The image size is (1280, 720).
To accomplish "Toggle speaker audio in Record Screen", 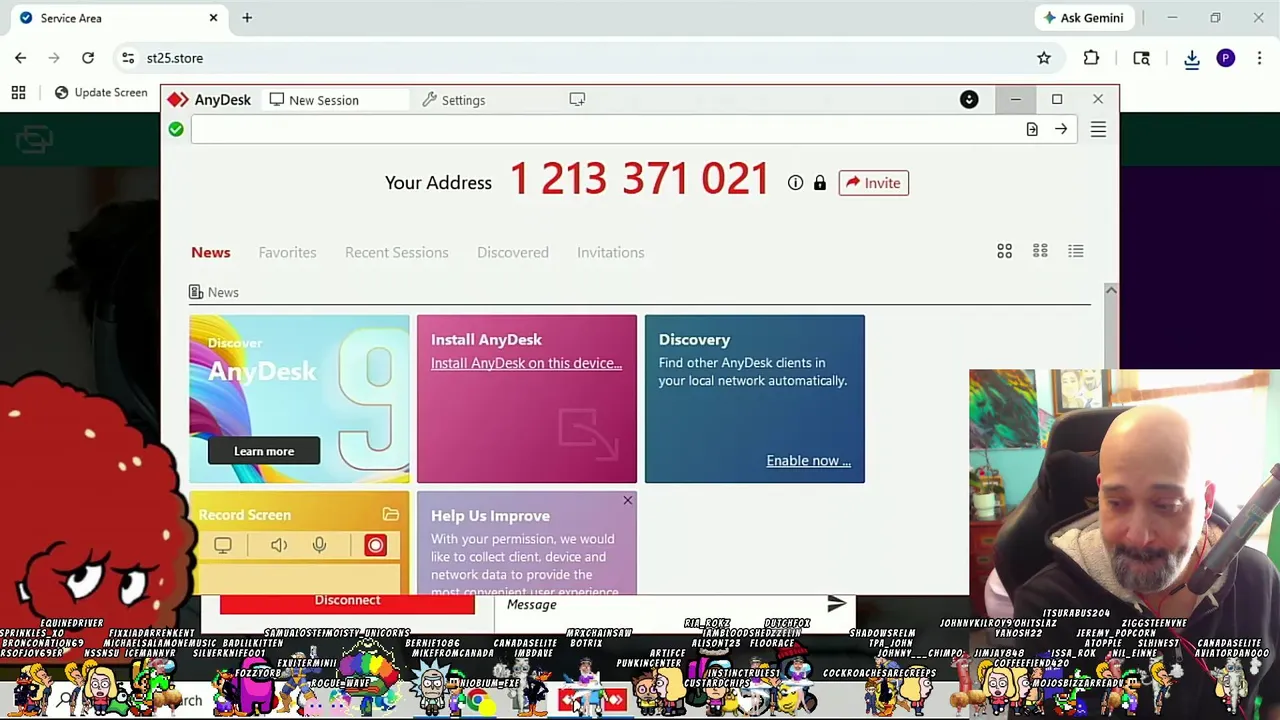I will [x=279, y=545].
